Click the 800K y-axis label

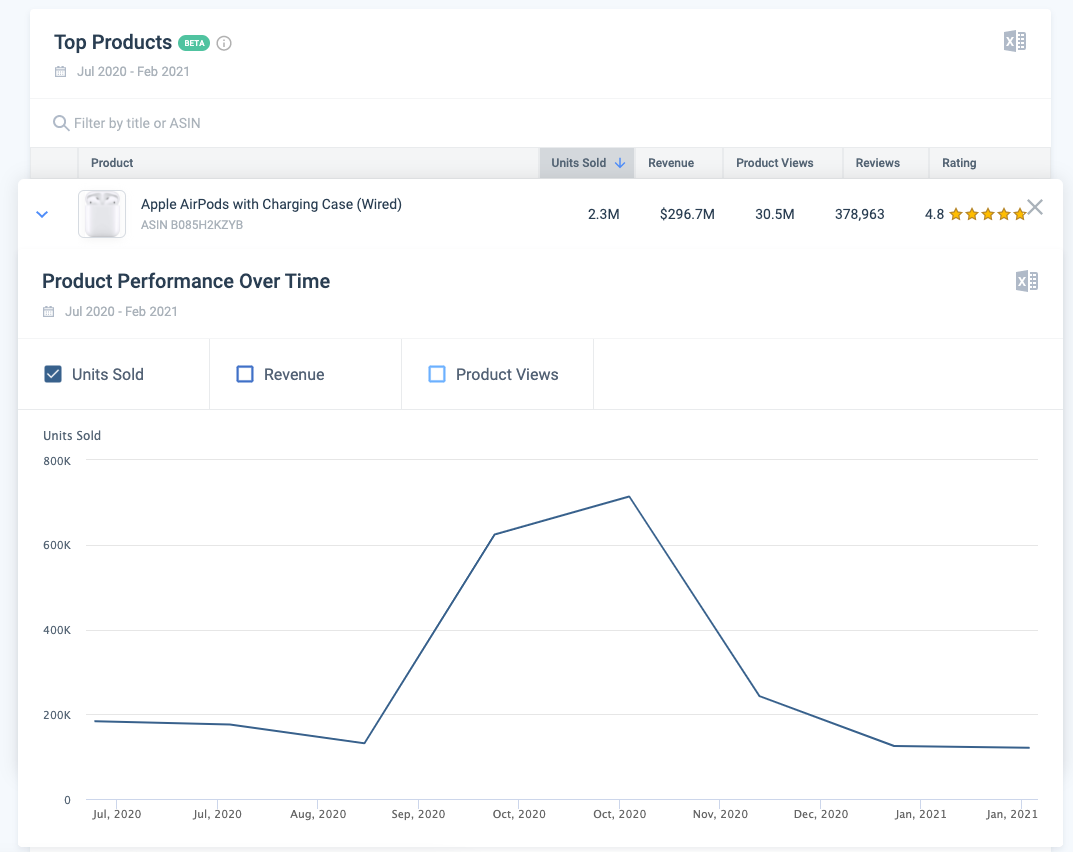[x=57, y=461]
